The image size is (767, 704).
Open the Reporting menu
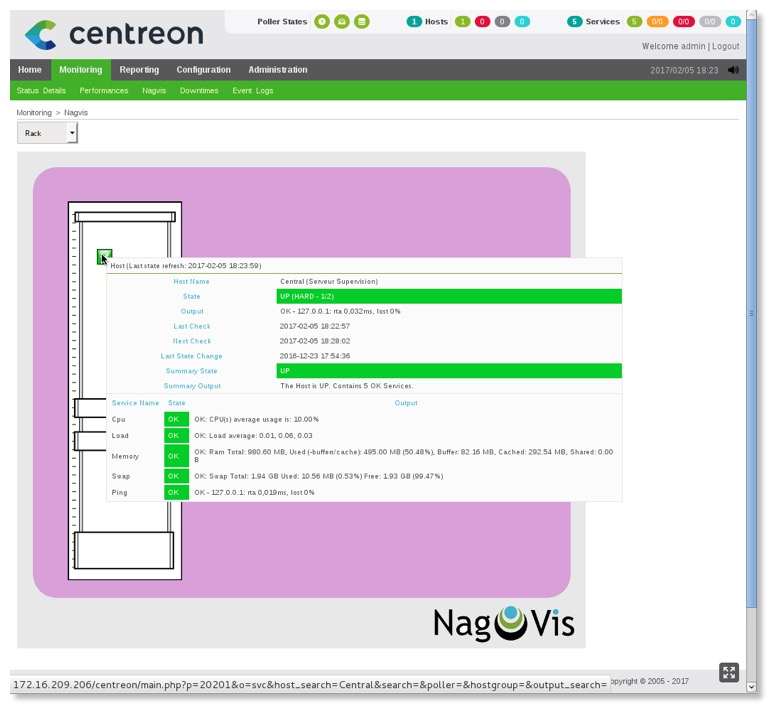[139, 70]
